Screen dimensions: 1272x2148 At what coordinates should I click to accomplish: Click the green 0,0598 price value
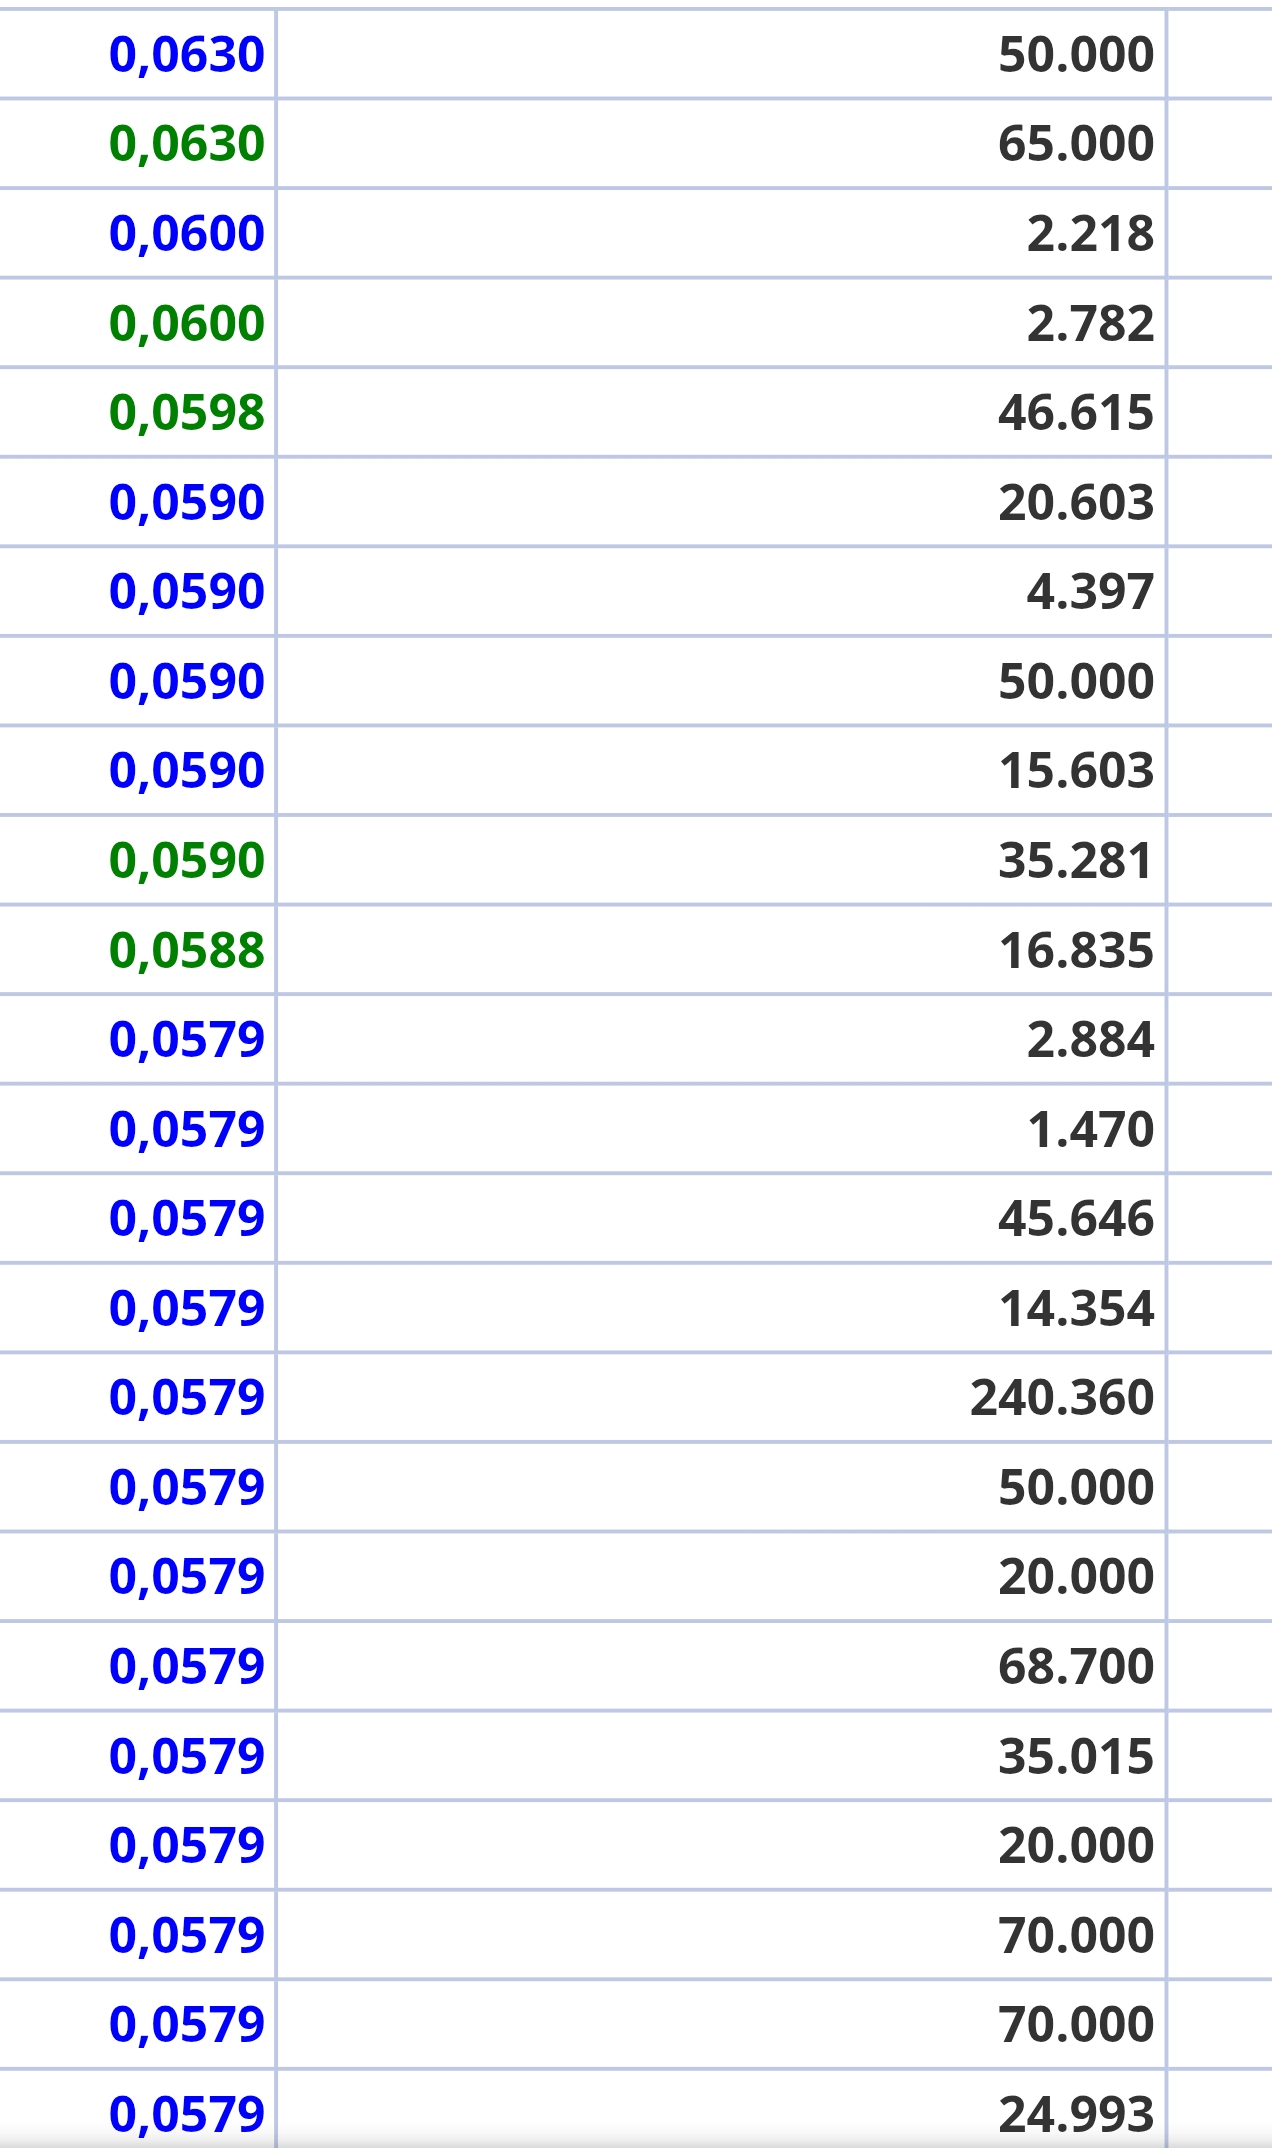[187, 413]
